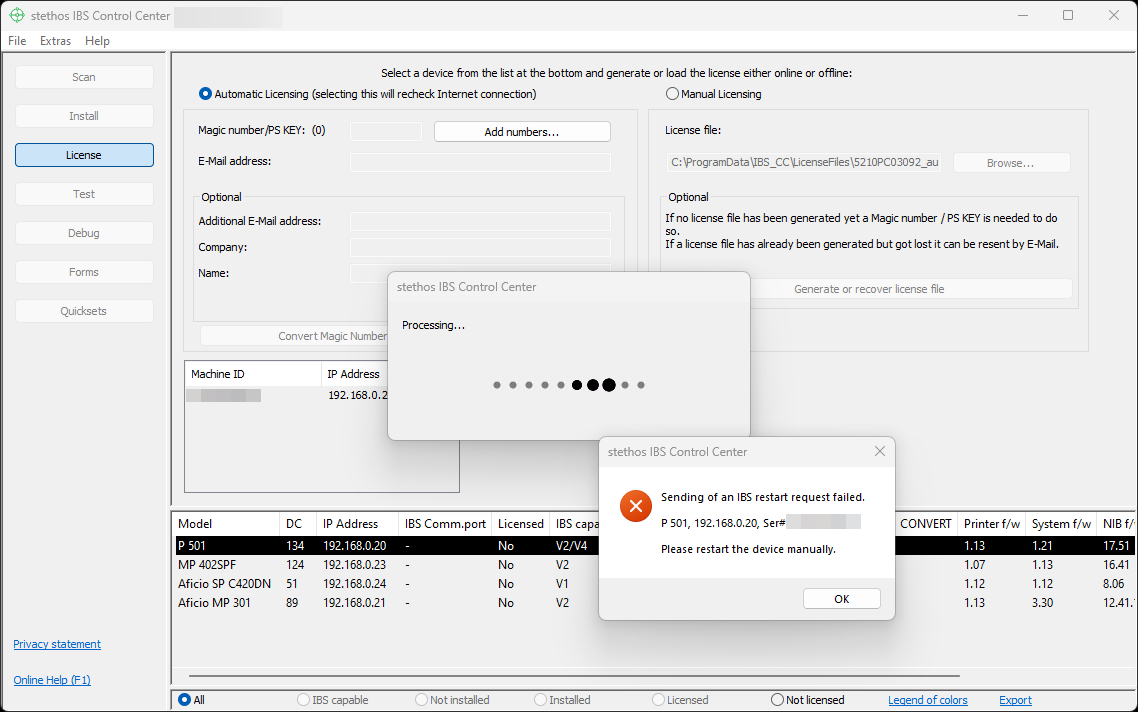1138x712 pixels.
Task: Select Automatic Licensing radio button
Action: [206, 94]
